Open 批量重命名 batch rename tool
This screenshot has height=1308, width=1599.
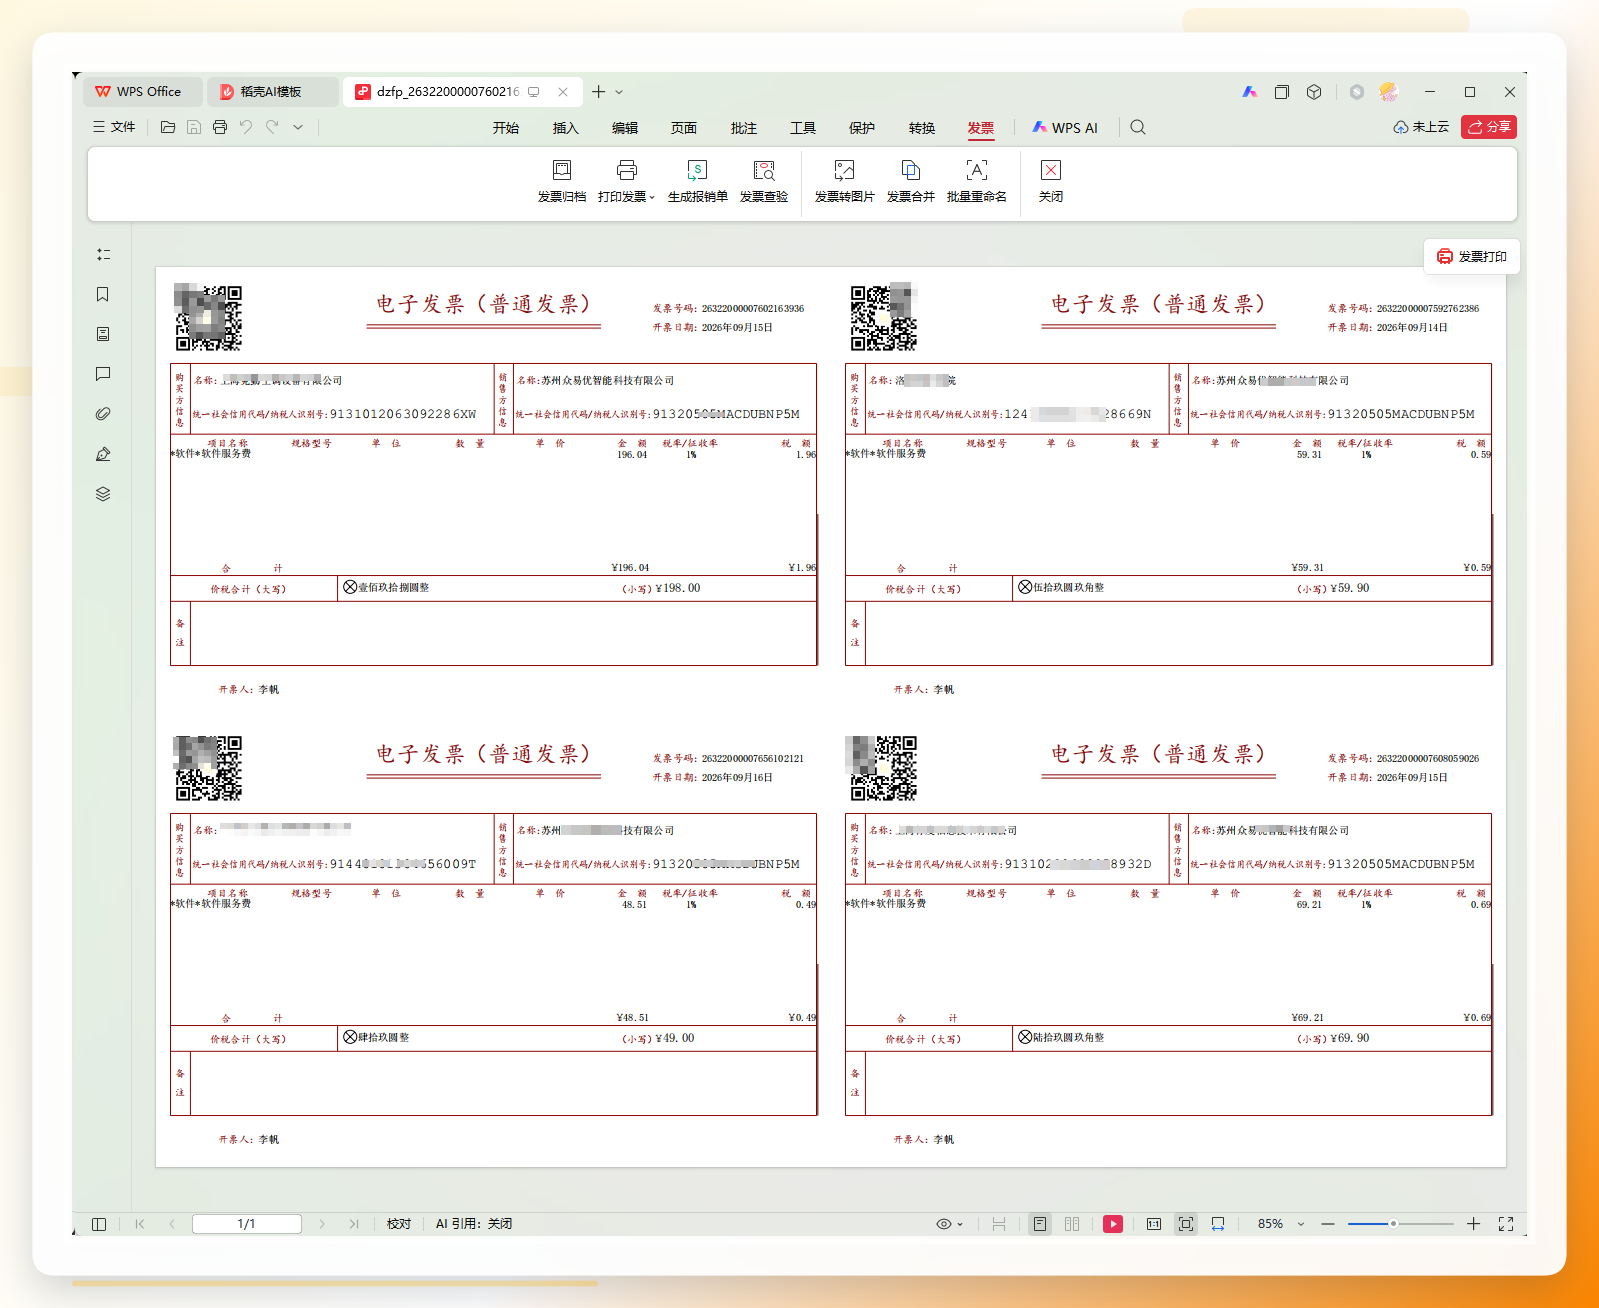coord(977,182)
